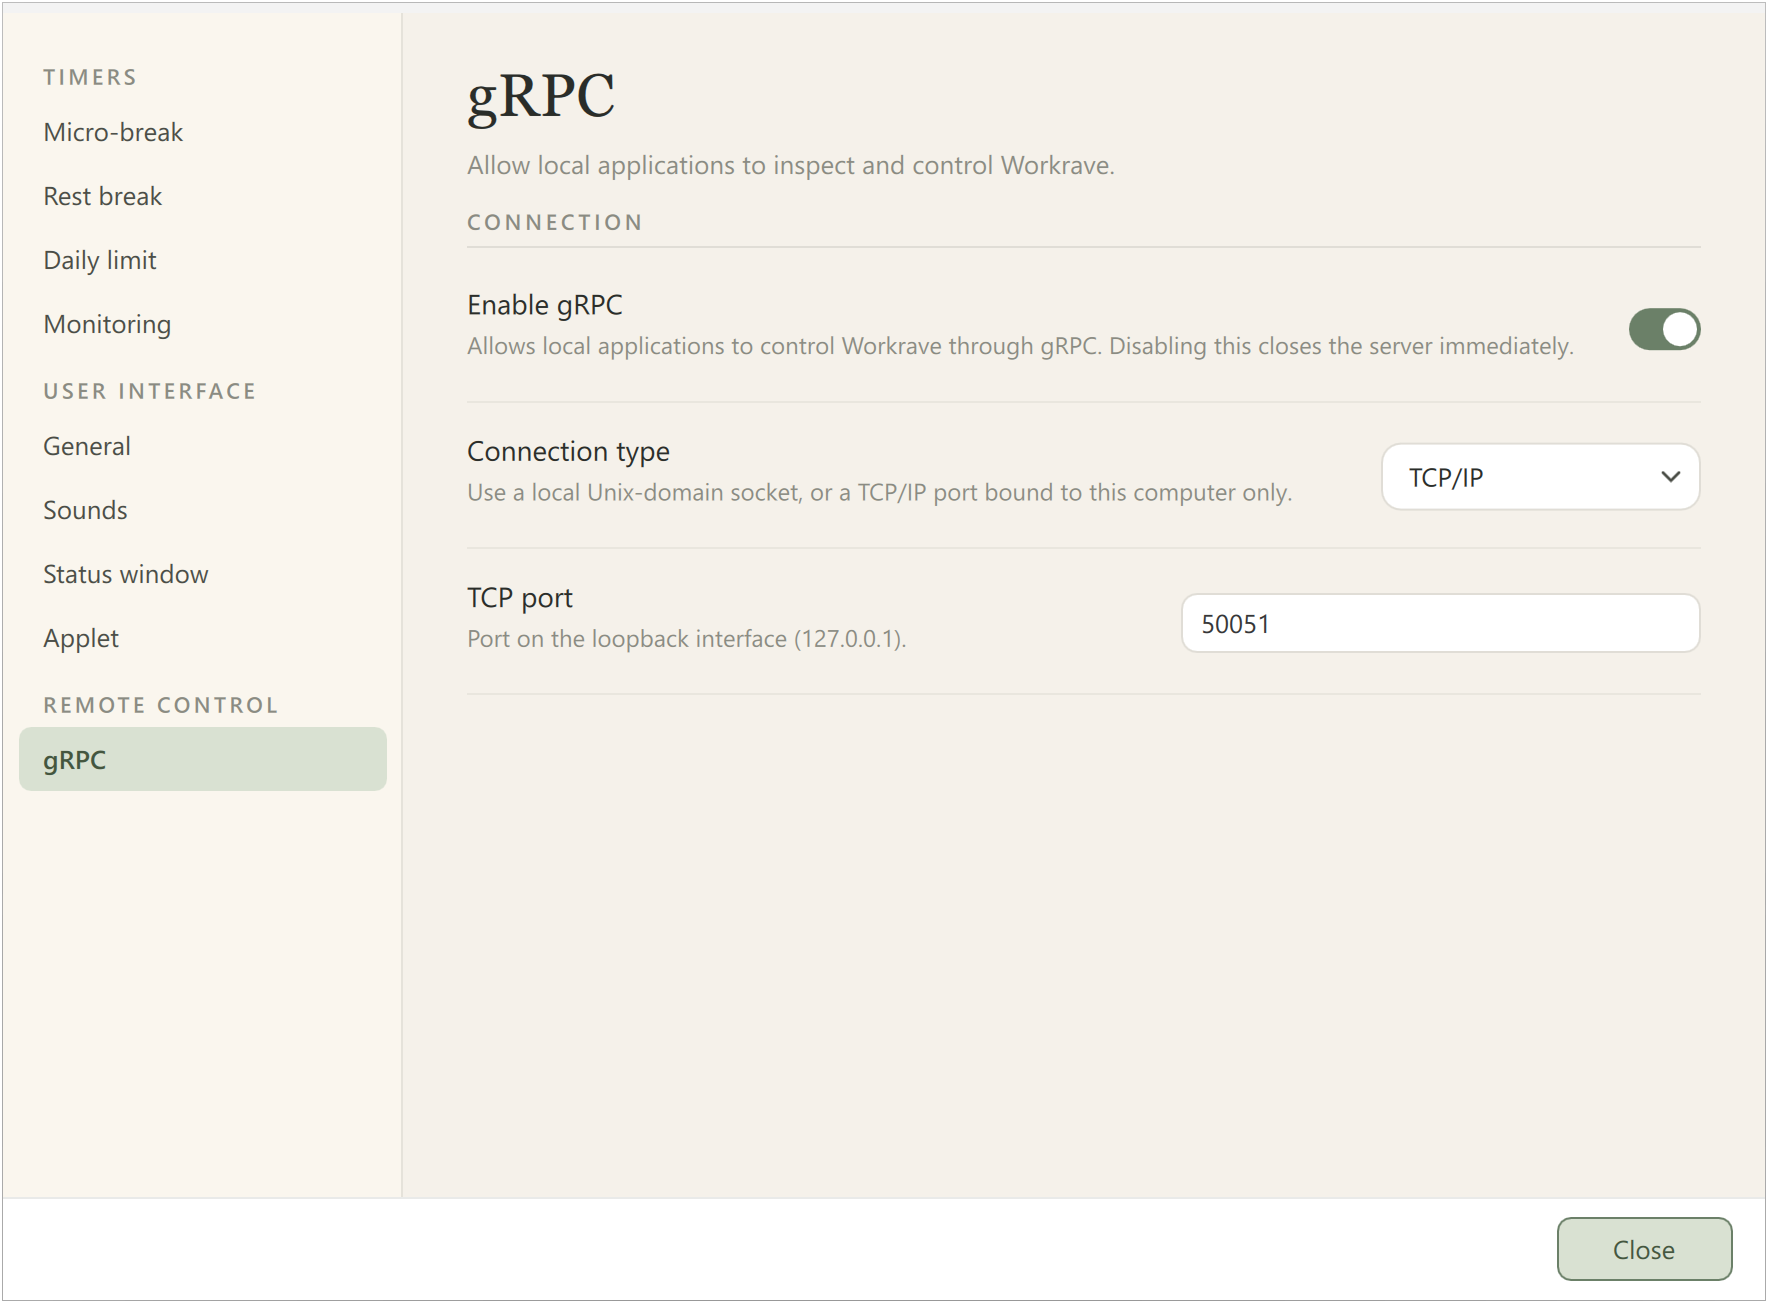Open the Connection type dropdown
Viewport: 1768px width, 1303px height.
click(1540, 477)
